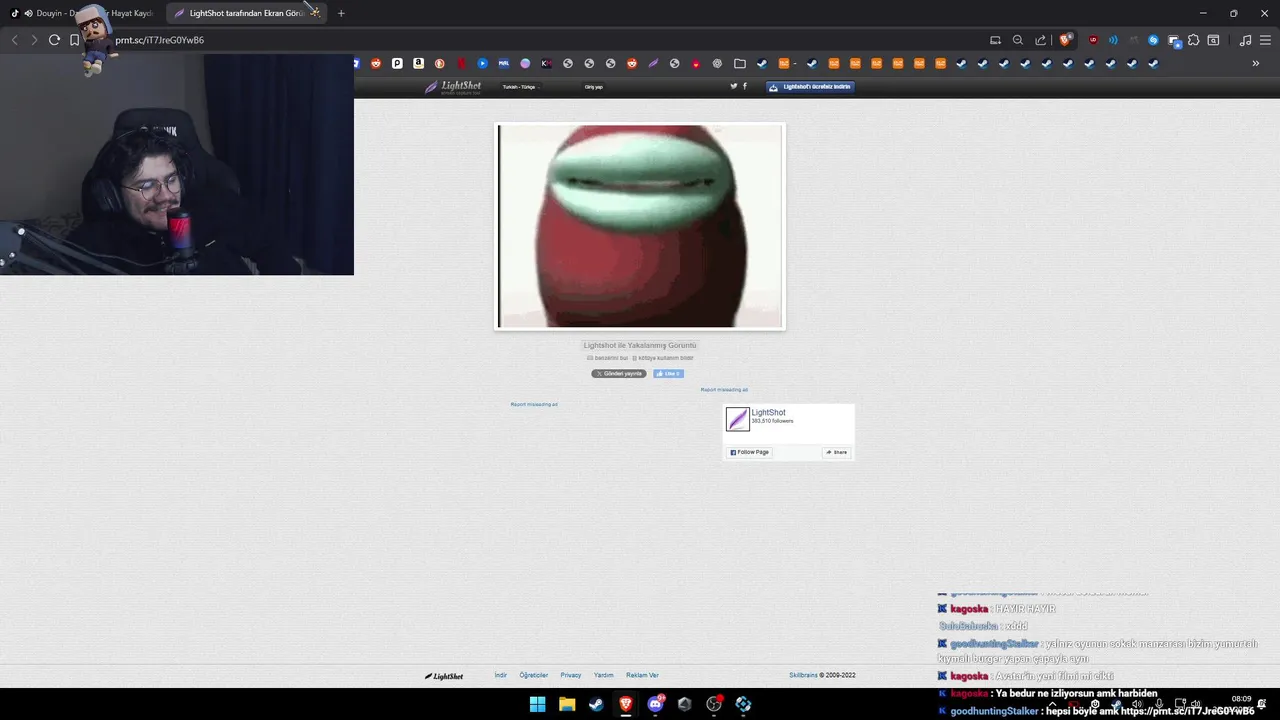The height and width of the screenshot is (720, 1280).
Task: Open the LightShot Twitter icon in header
Action: click(734, 86)
